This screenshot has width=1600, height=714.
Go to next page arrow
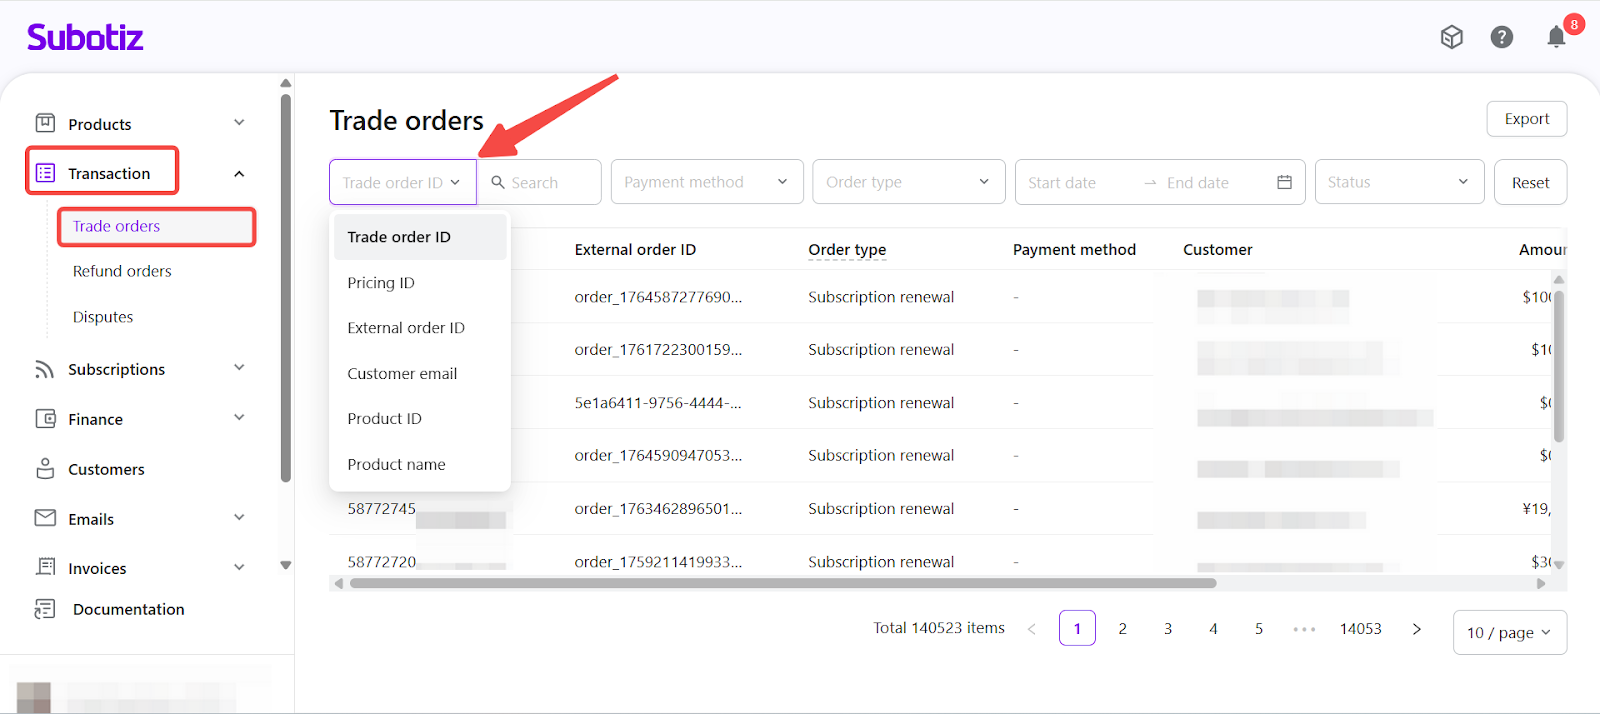coord(1416,629)
